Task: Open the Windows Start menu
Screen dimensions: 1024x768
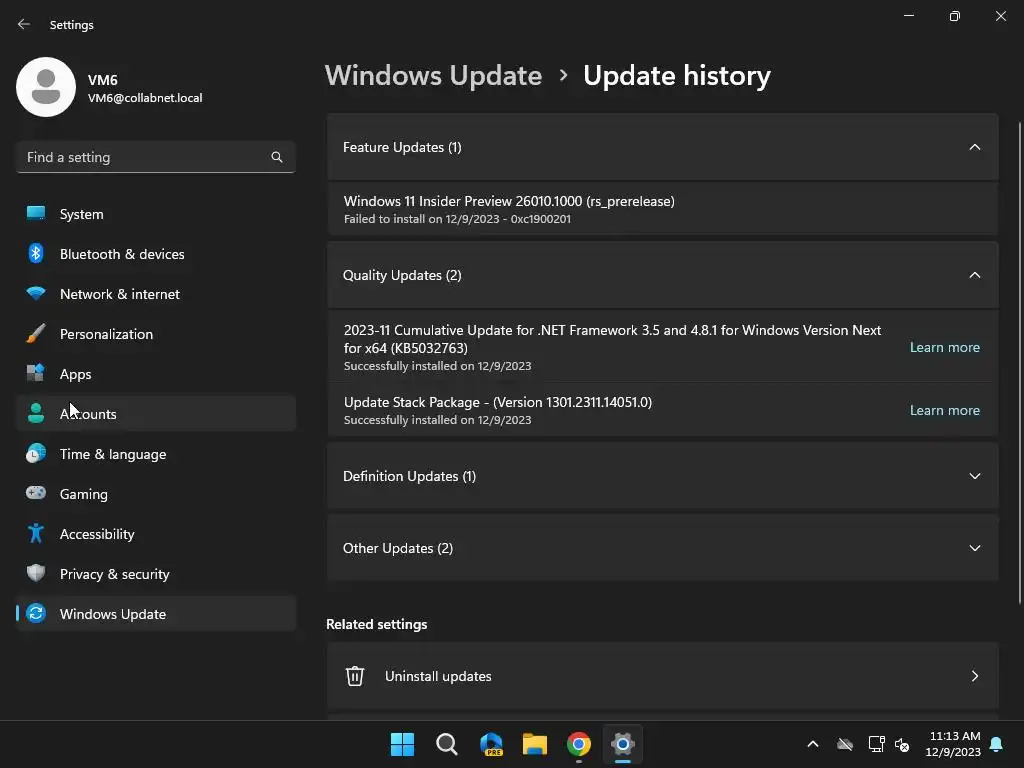Action: (x=402, y=744)
